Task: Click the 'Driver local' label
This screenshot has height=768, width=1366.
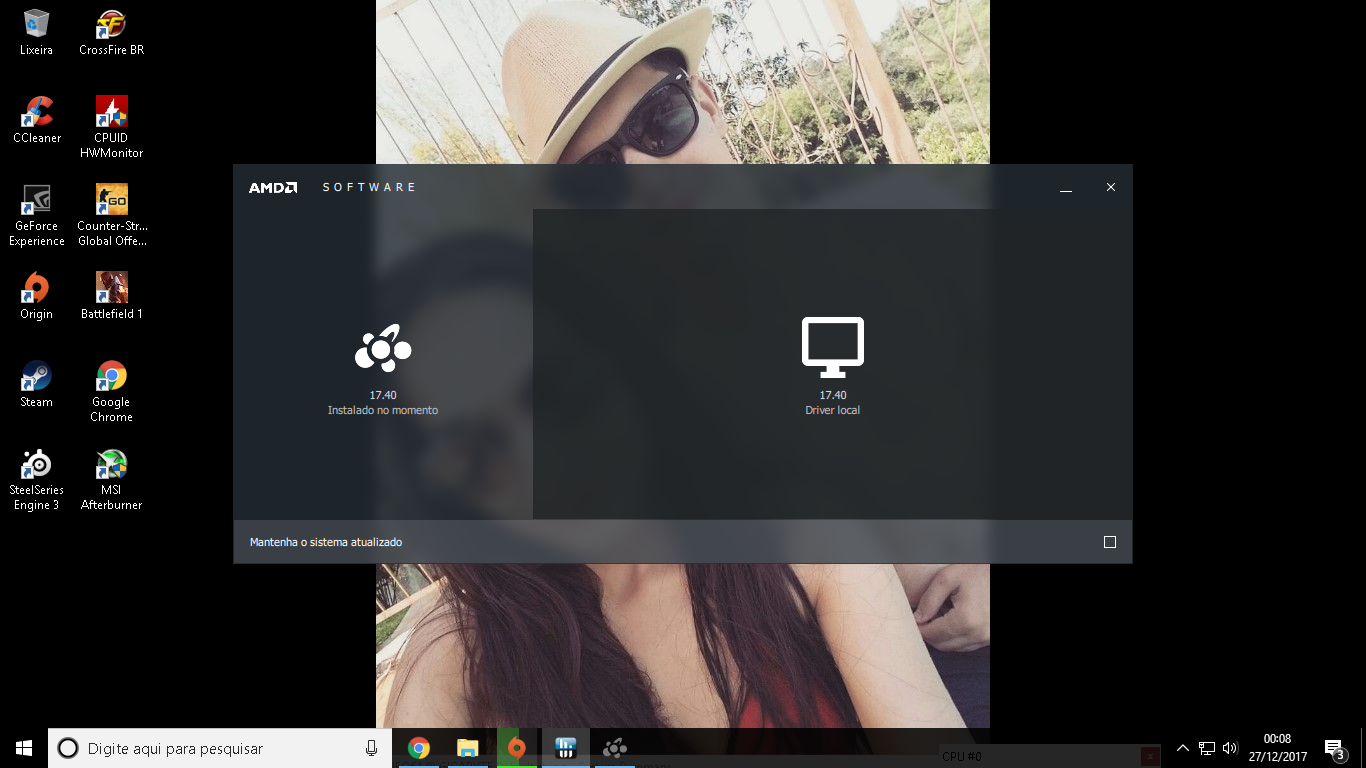Action: coord(833,411)
